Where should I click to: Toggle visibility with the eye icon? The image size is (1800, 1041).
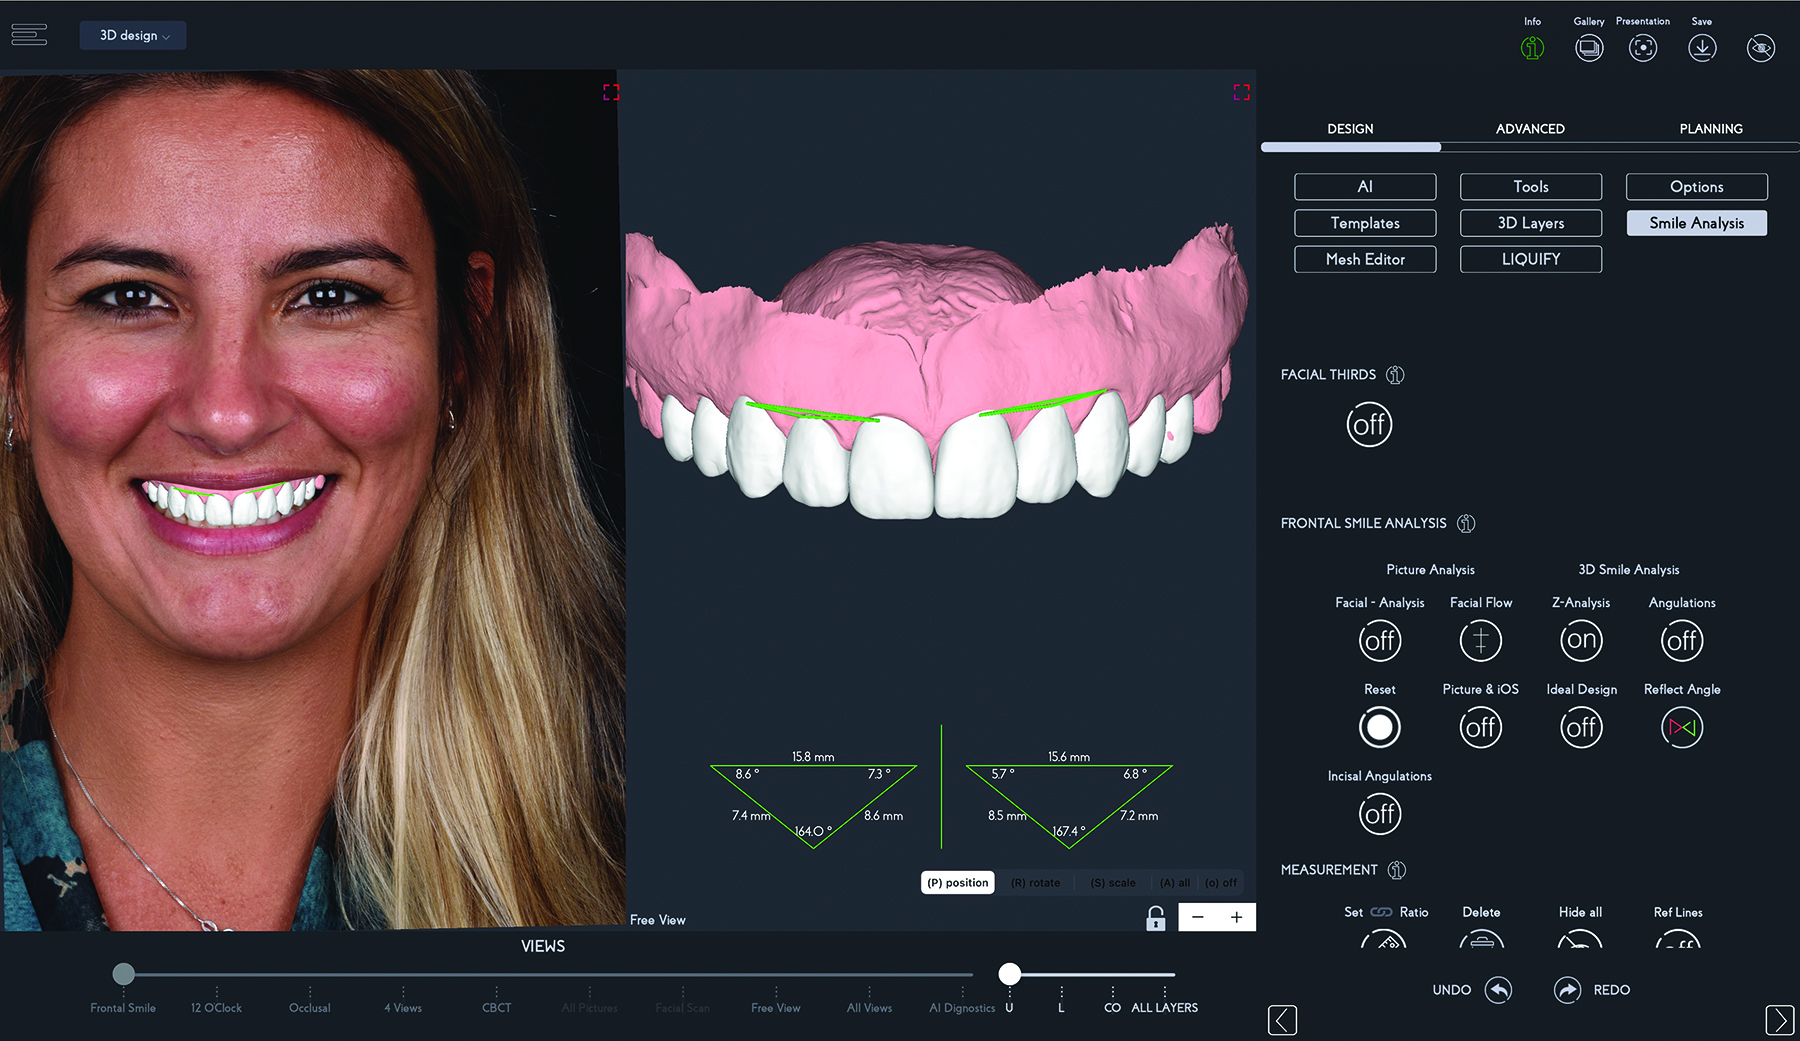coord(1761,48)
